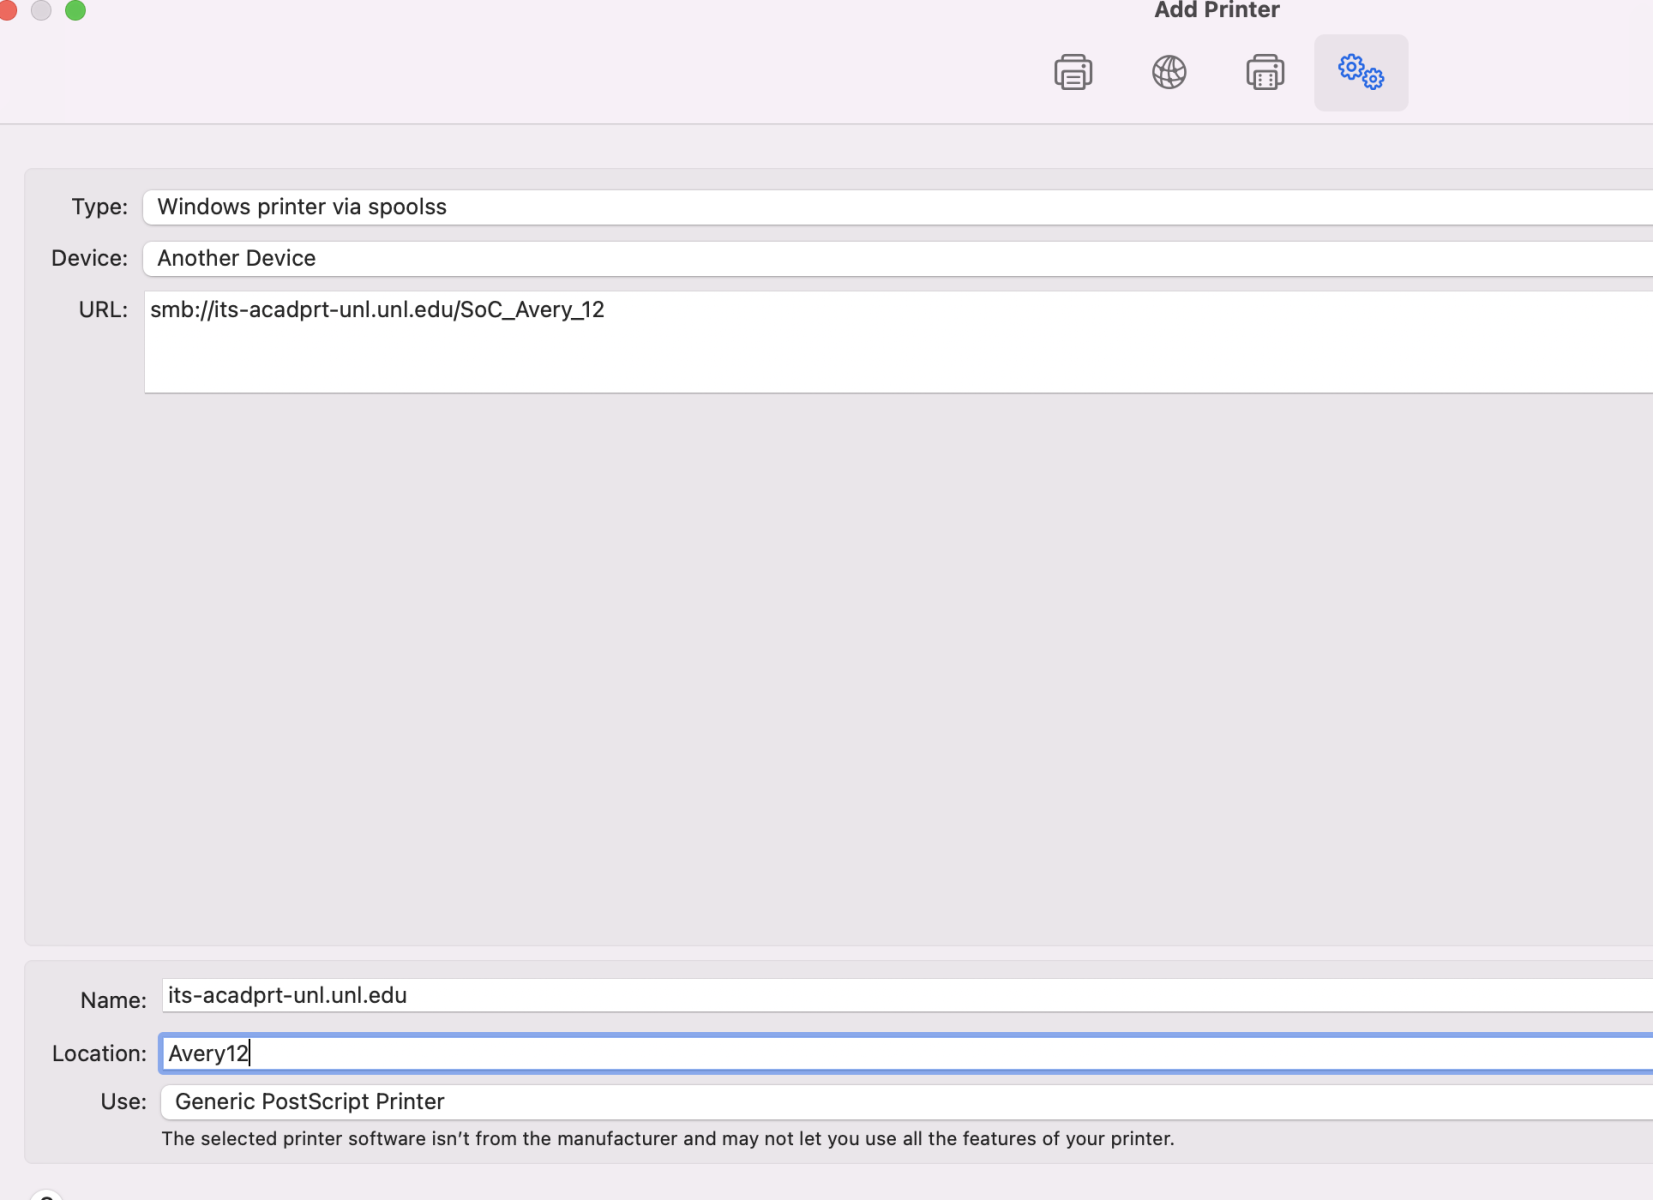1653x1200 pixels.
Task: Click the green zoom window button
Action: point(75,10)
